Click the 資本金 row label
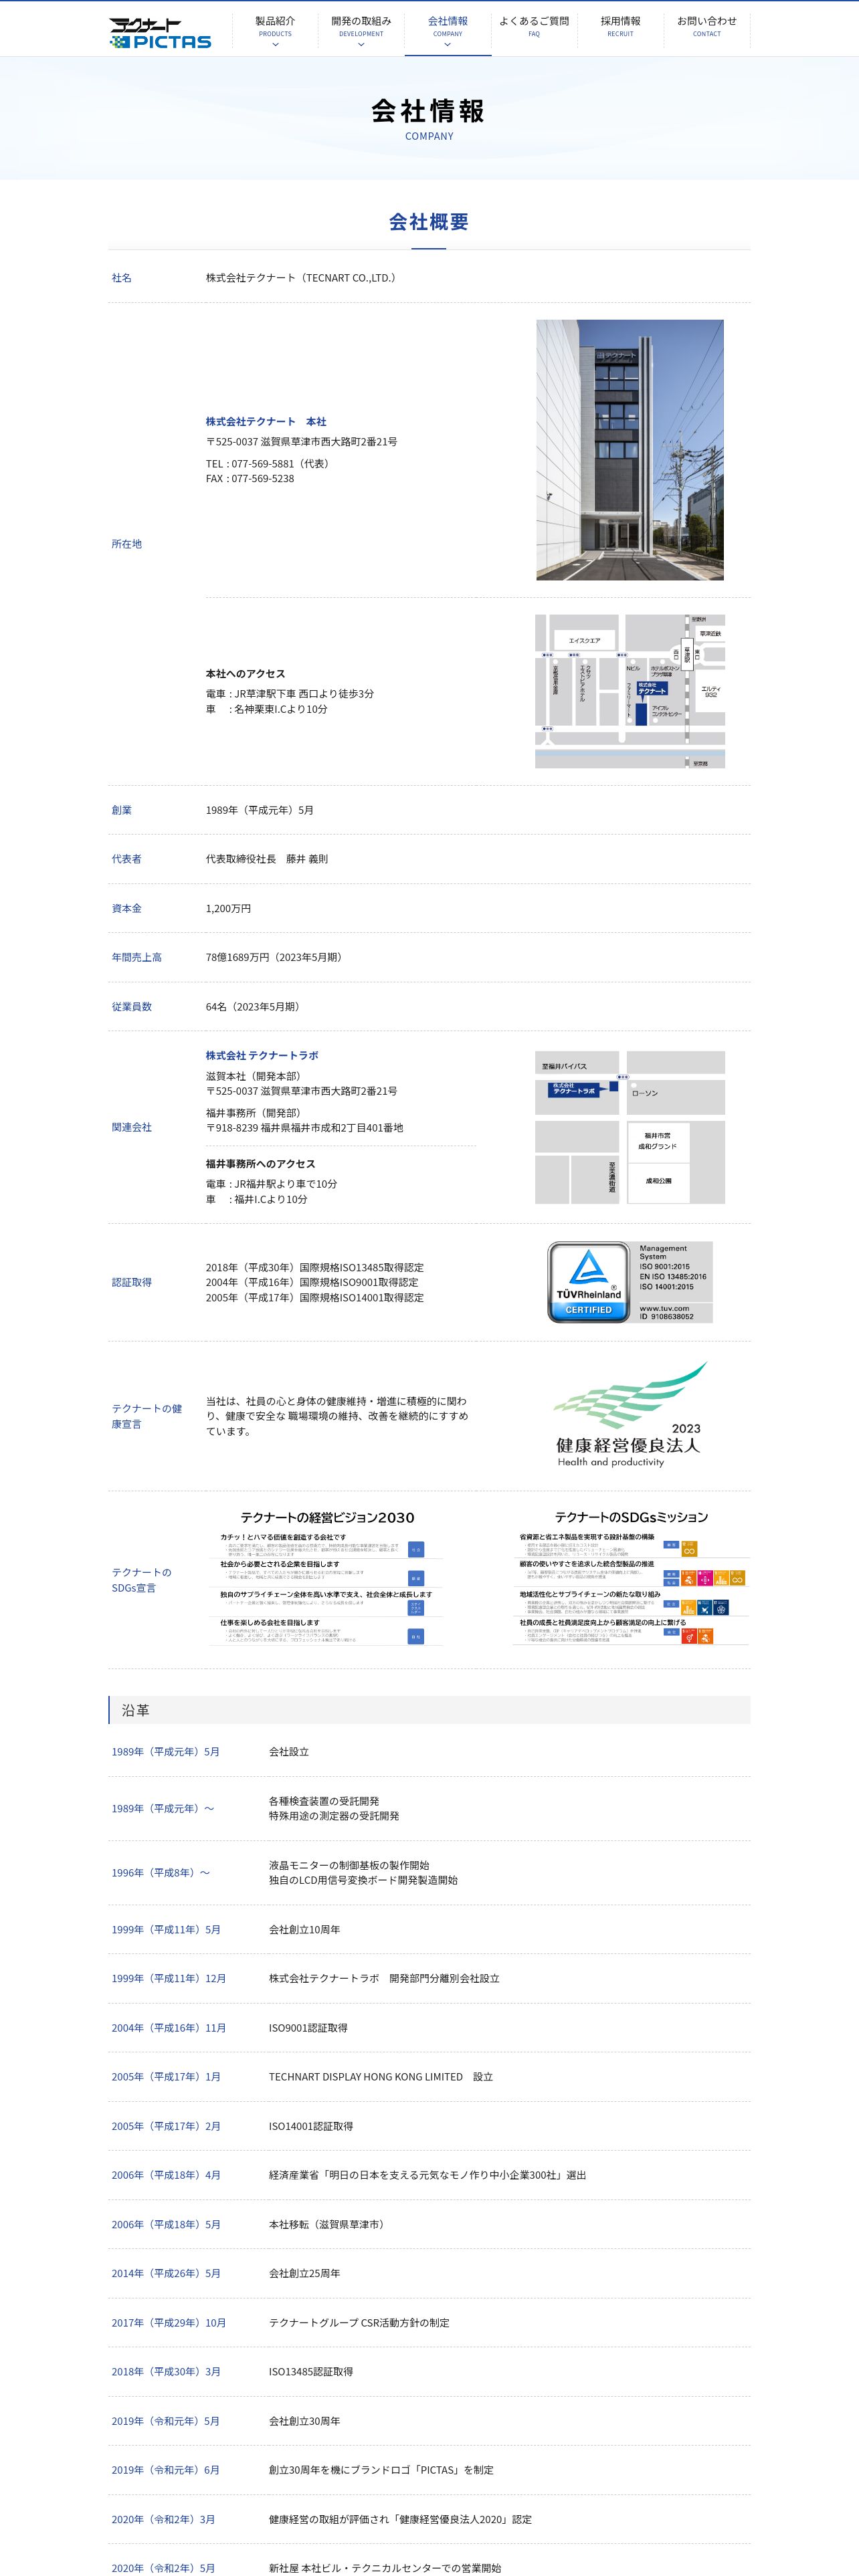 point(127,908)
